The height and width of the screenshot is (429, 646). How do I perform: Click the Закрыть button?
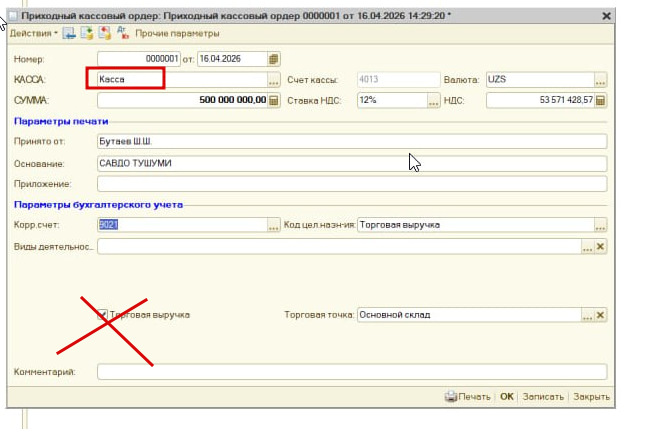click(x=591, y=396)
